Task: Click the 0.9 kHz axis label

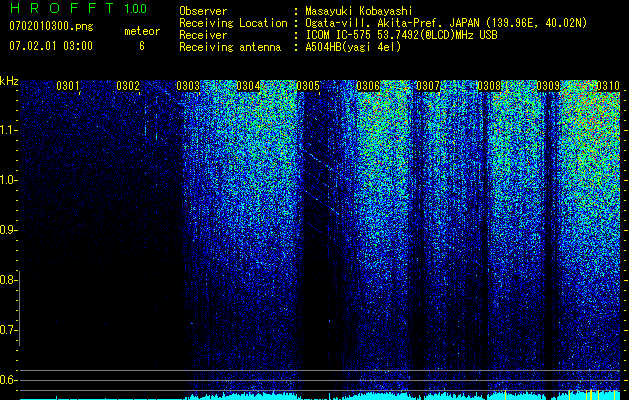Action: (8, 230)
